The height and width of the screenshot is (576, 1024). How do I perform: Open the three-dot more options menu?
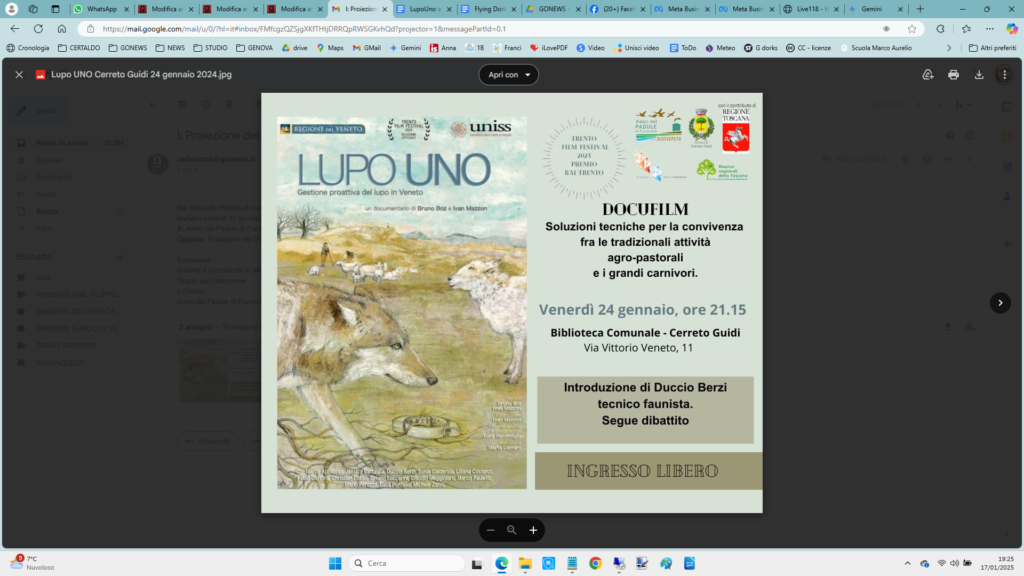click(x=1004, y=75)
